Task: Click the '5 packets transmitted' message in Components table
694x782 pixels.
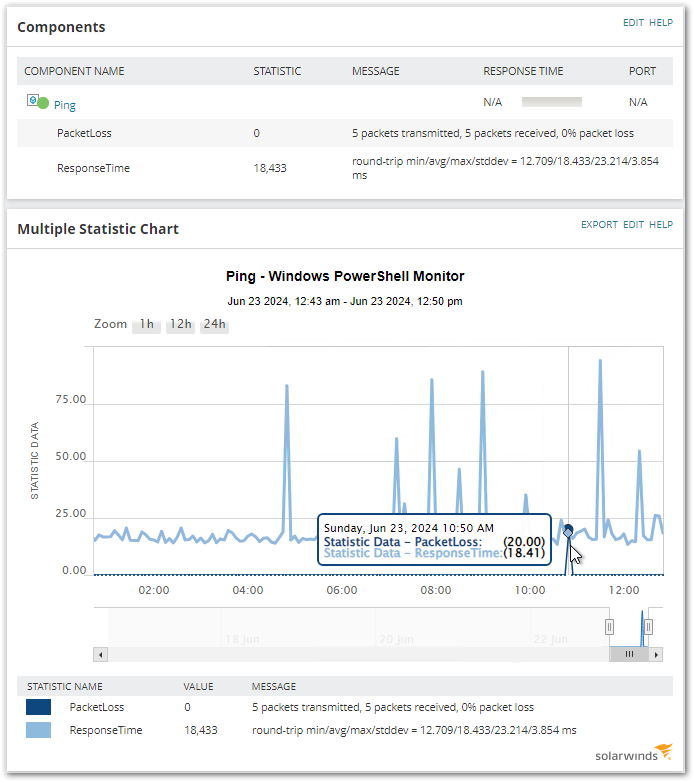Action: click(493, 133)
